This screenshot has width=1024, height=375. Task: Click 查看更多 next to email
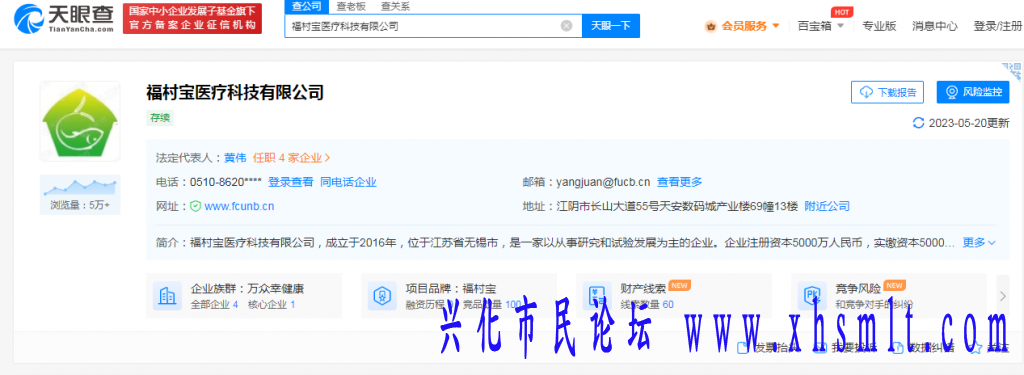[679, 182]
